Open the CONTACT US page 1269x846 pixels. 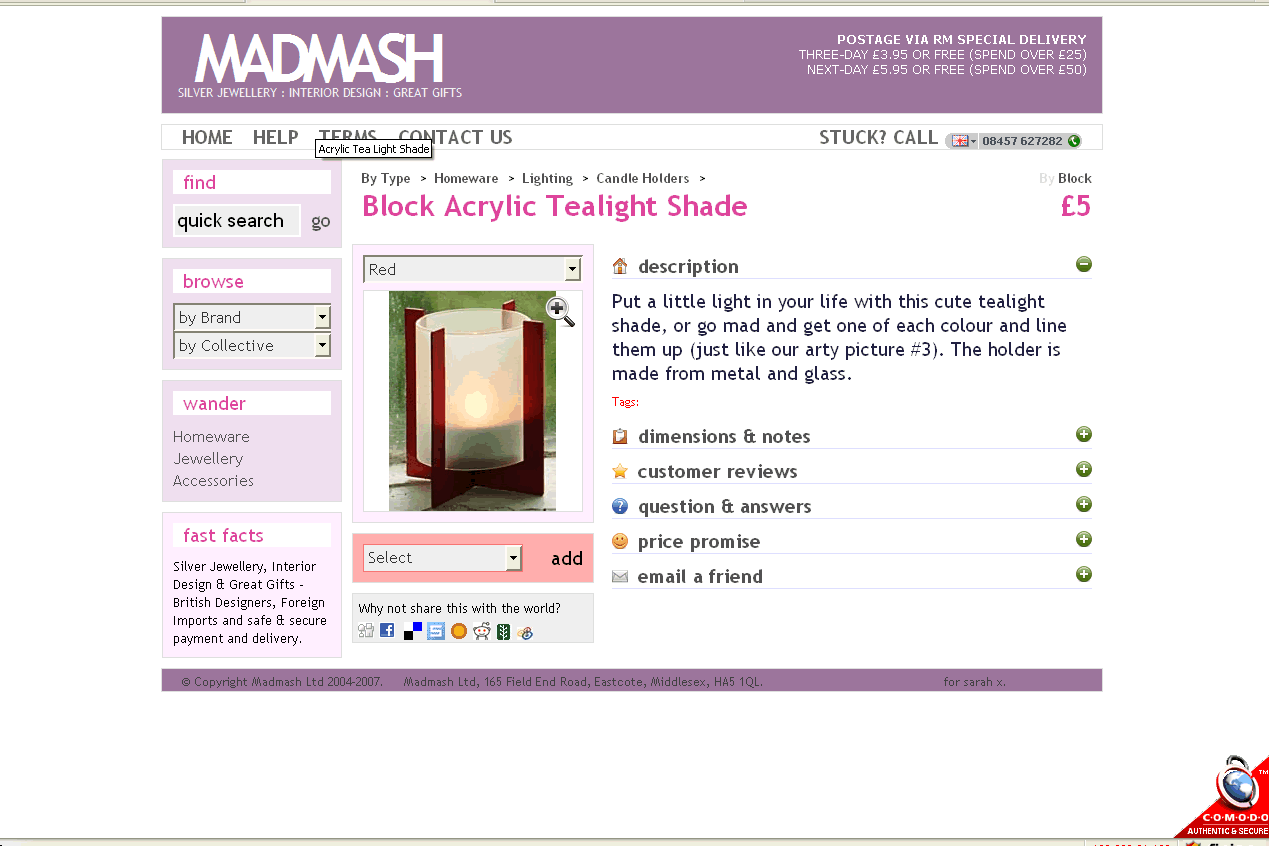click(x=455, y=138)
